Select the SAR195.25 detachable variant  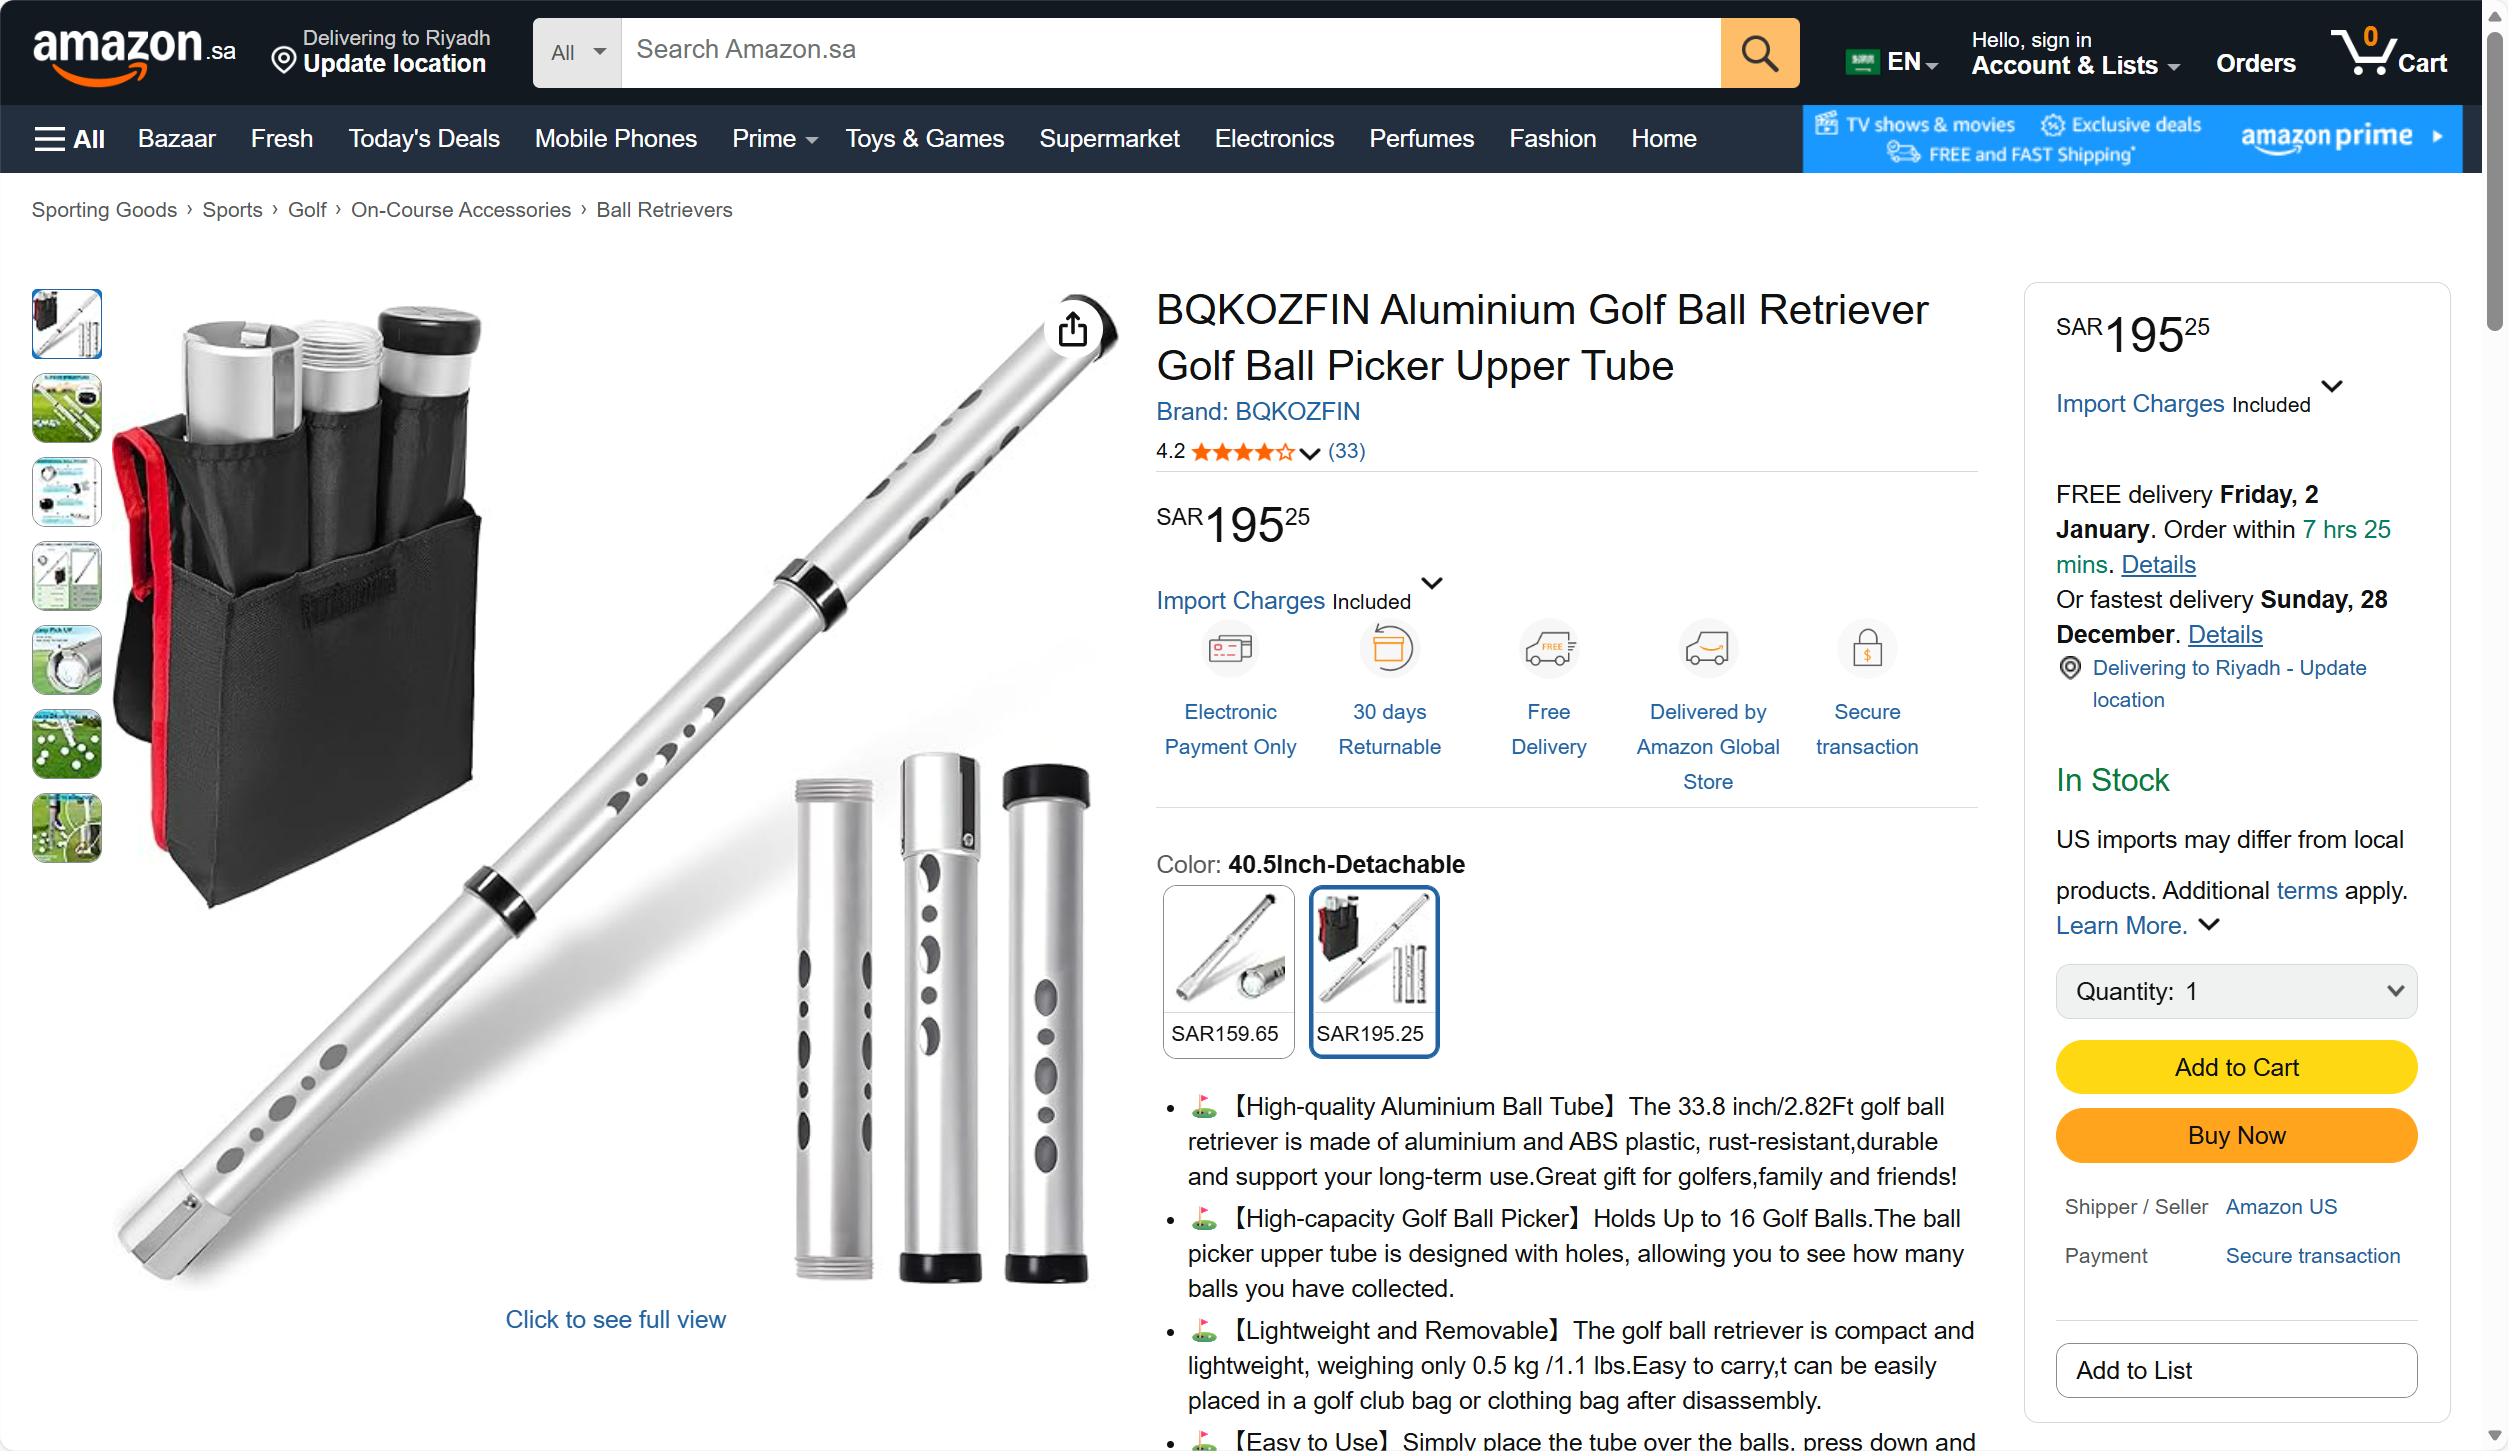click(1374, 971)
